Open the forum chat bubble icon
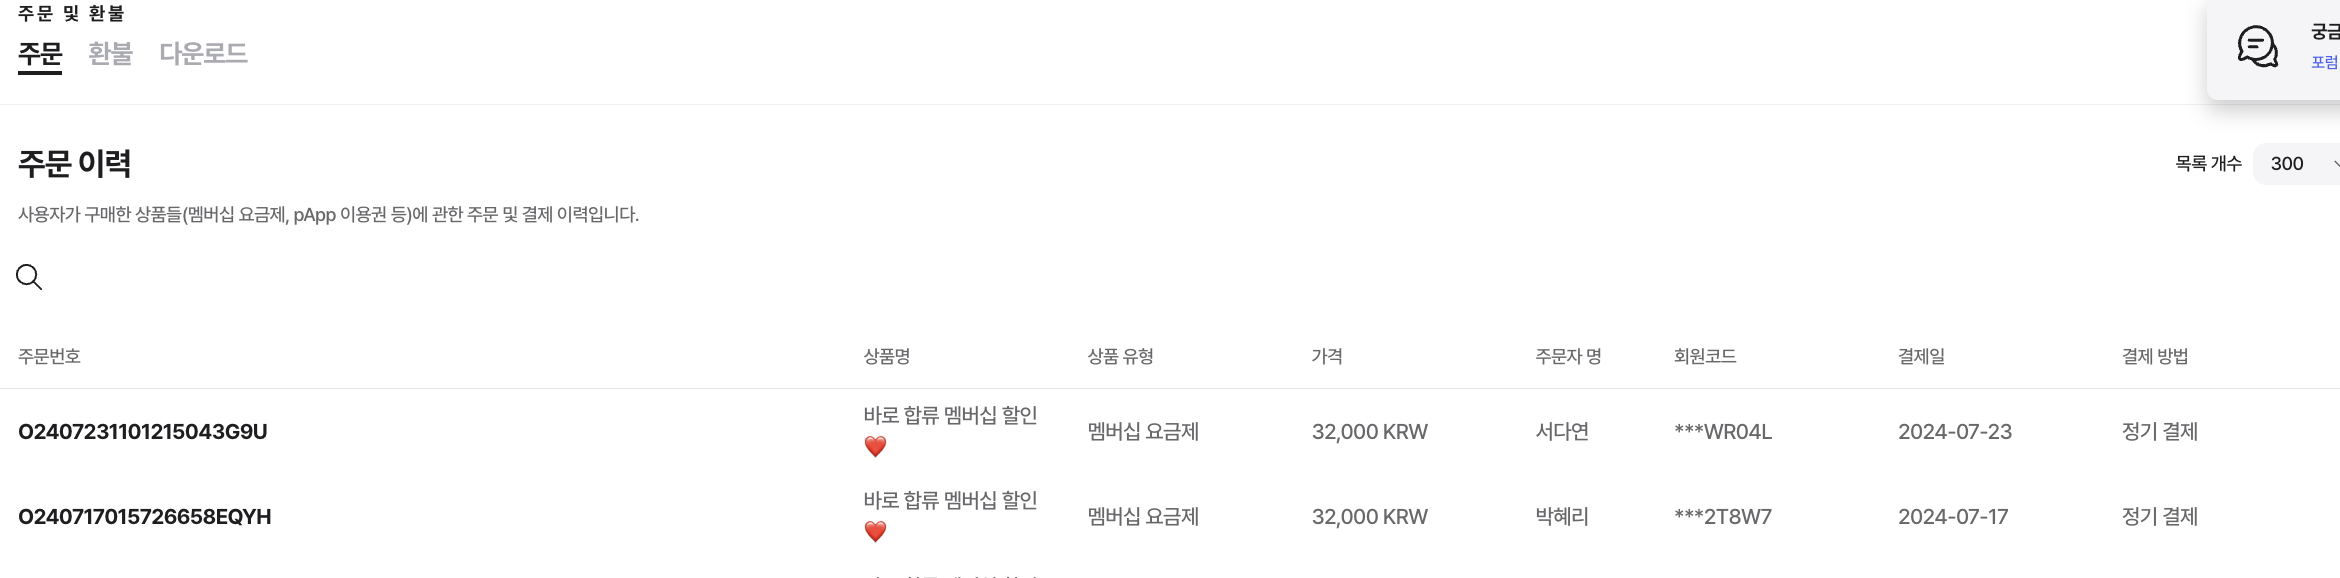Viewport: 2340px width, 578px height. pyautogui.click(x=2257, y=46)
